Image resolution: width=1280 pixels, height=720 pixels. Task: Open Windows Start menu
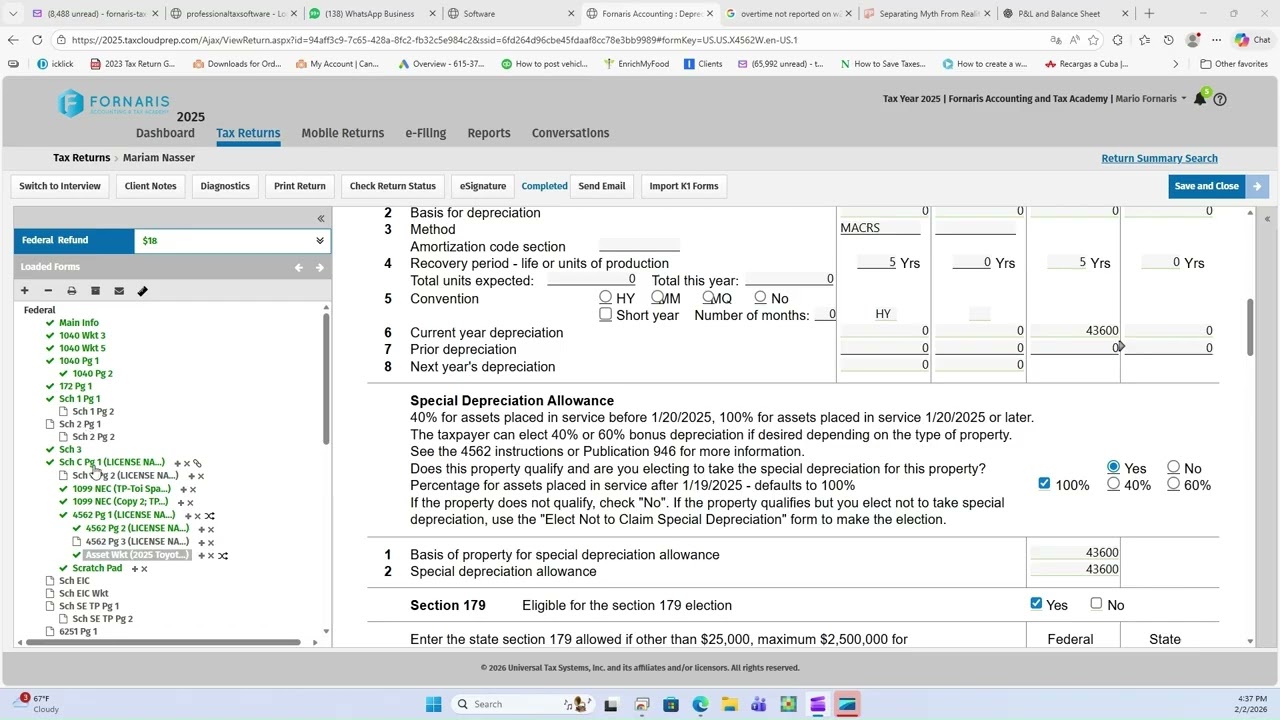click(x=433, y=704)
